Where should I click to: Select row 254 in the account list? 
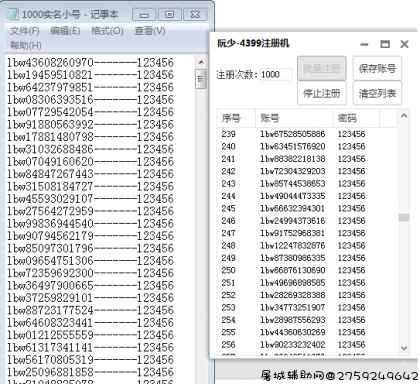(x=307, y=320)
